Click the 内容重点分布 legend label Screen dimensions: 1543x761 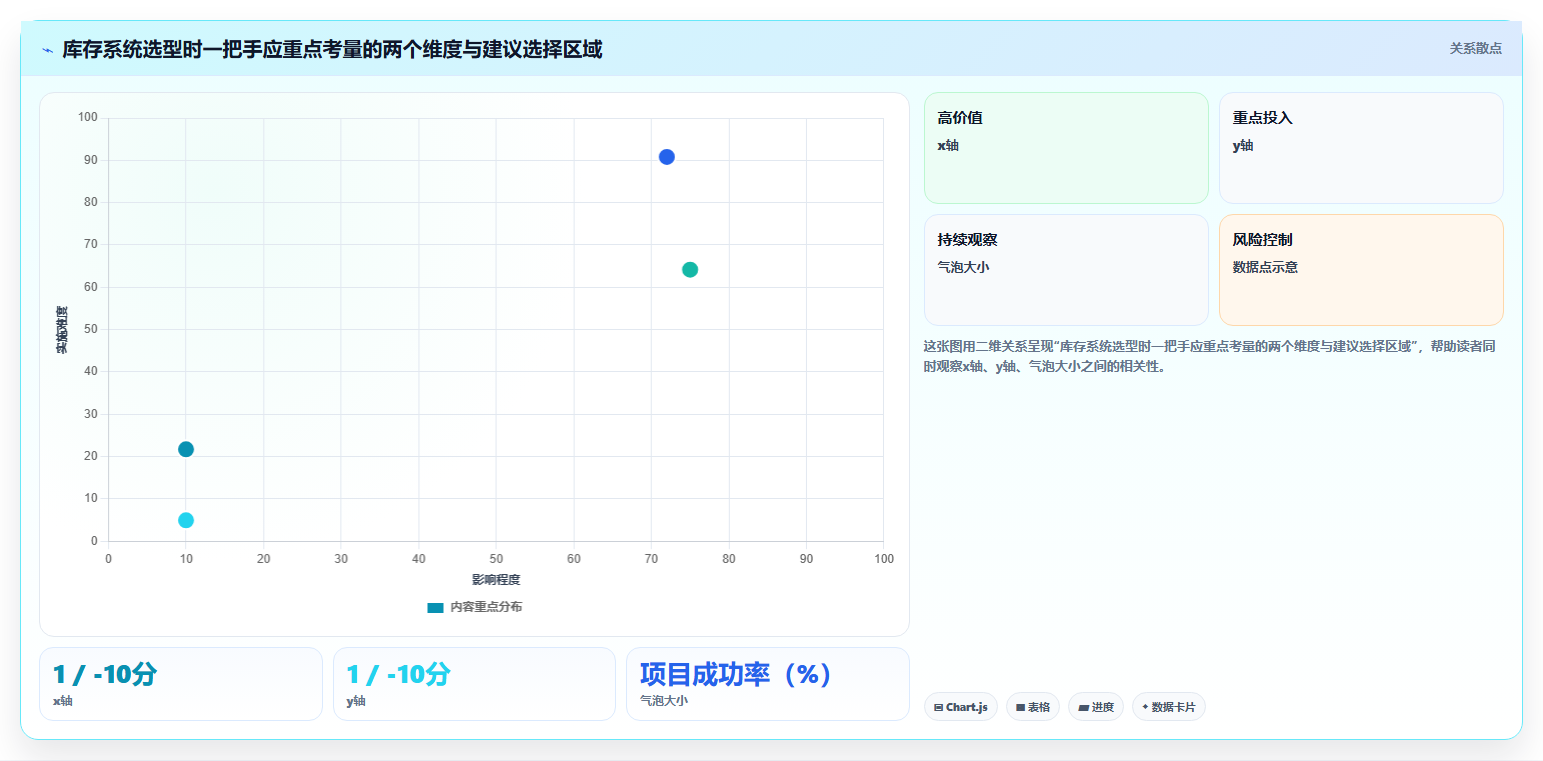click(x=486, y=608)
